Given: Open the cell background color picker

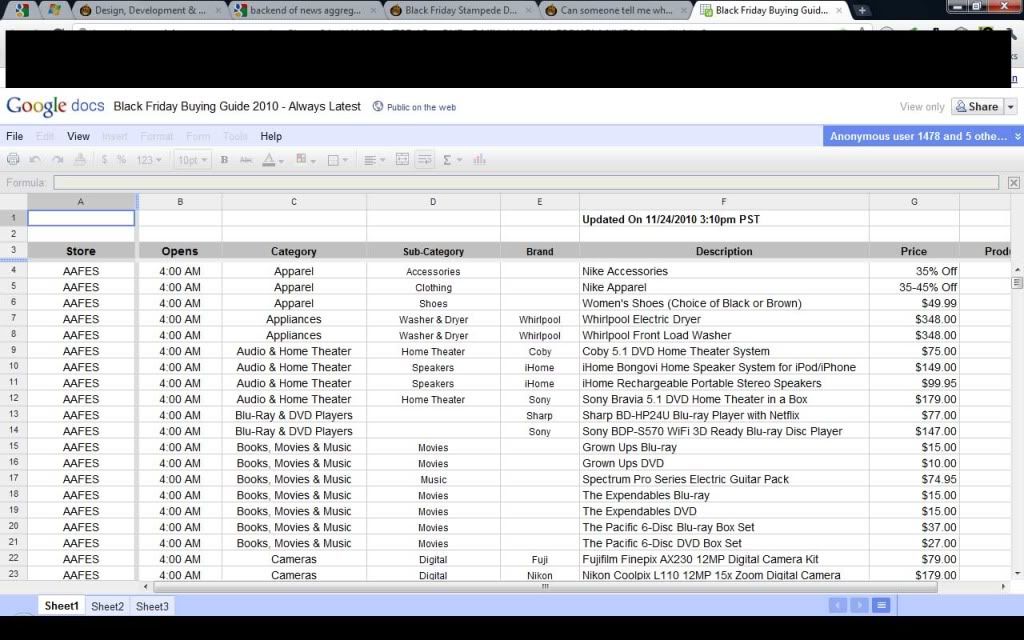Looking at the screenshot, I should coord(305,159).
